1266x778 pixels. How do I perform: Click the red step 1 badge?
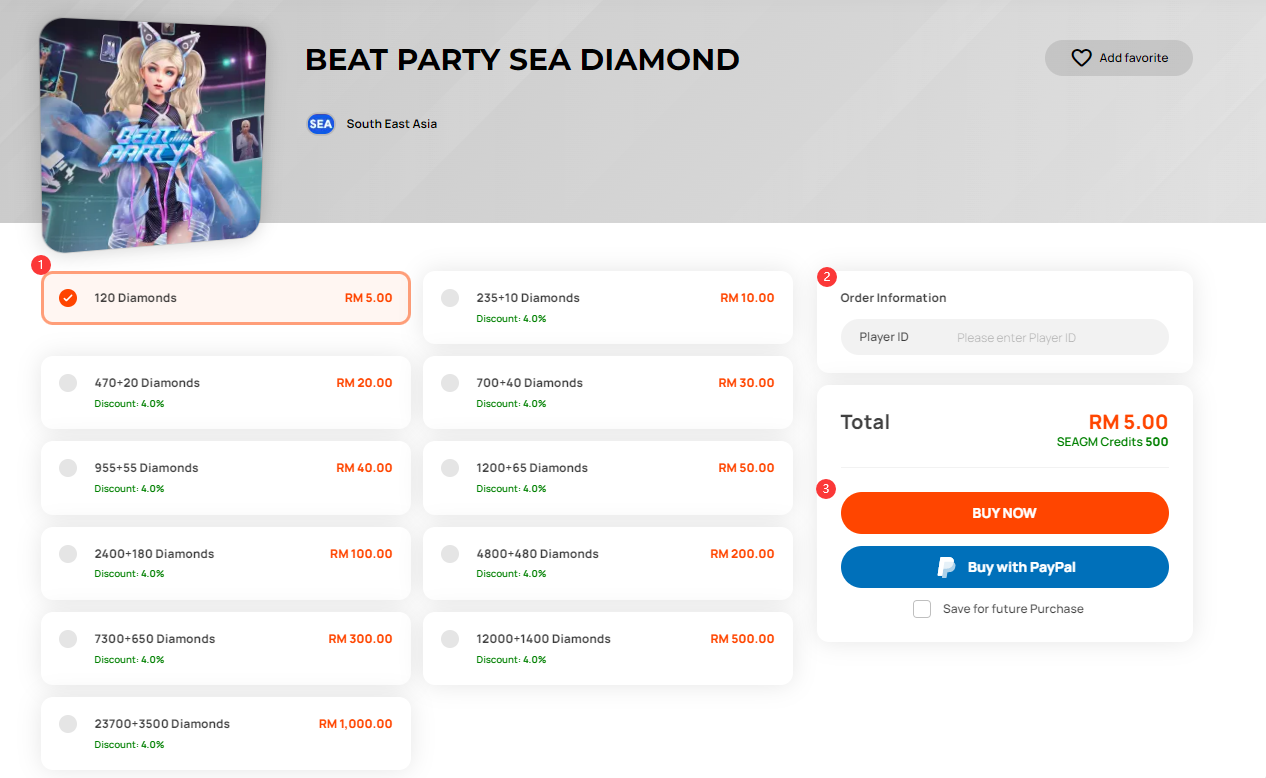tap(41, 265)
